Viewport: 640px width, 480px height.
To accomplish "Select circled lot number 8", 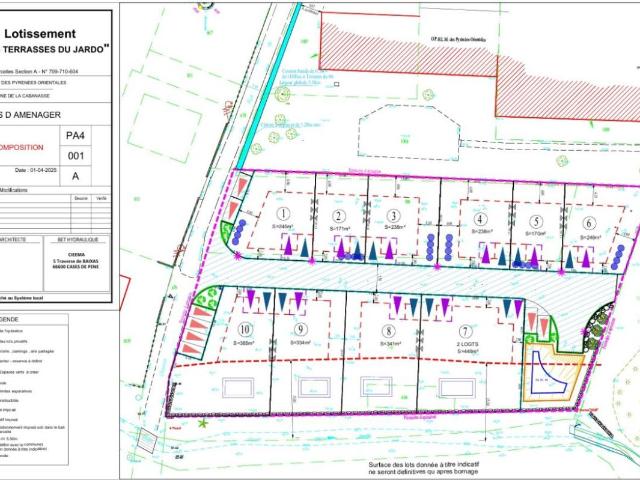I will [389, 331].
